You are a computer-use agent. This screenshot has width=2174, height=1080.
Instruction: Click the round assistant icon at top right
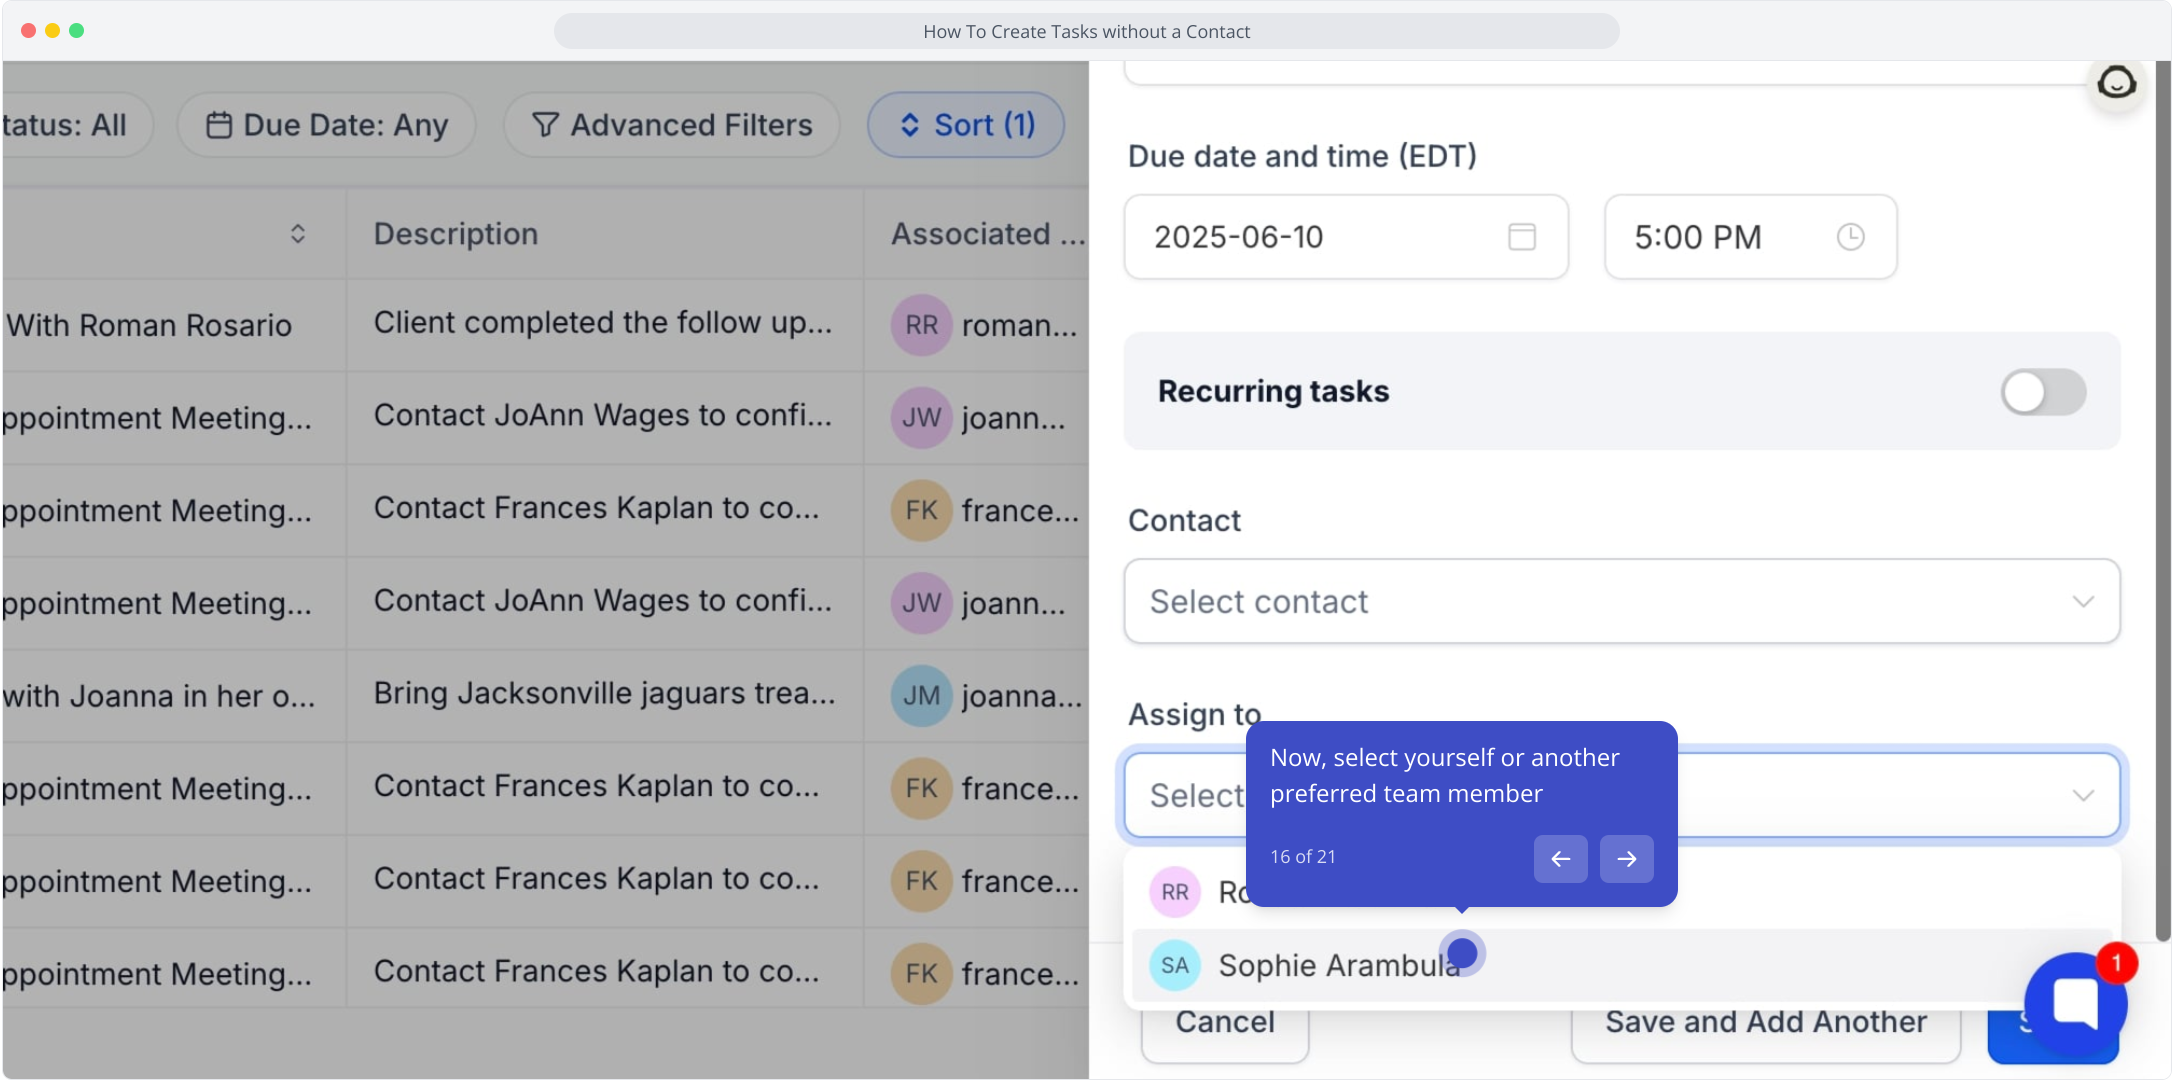point(2116,83)
